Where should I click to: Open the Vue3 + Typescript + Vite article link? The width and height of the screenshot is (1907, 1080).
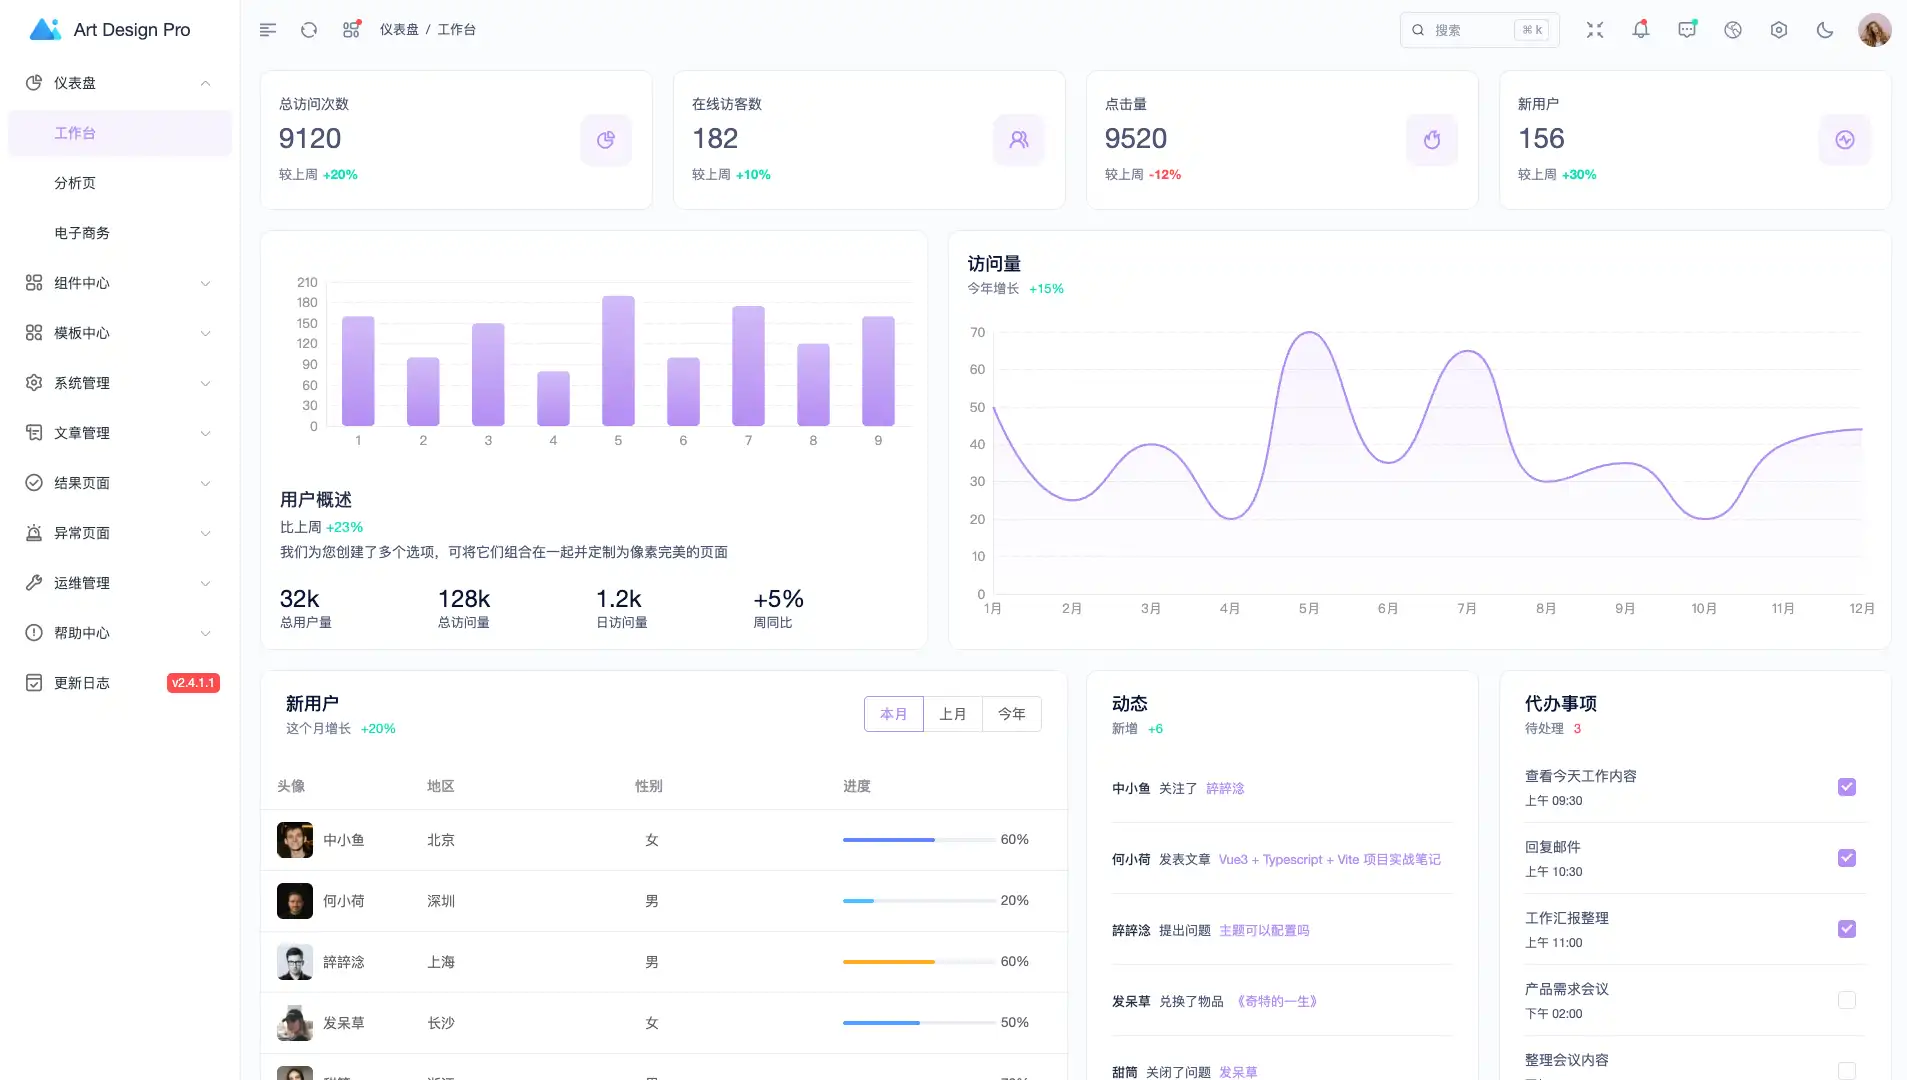pyautogui.click(x=1329, y=860)
